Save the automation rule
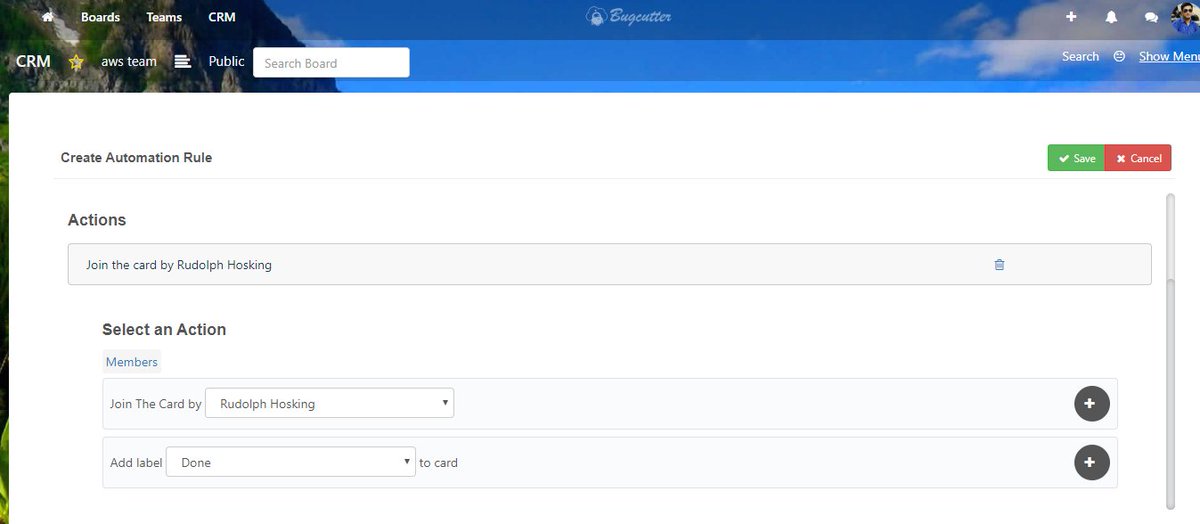The width and height of the screenshot is (1200, 524). 1076,158
